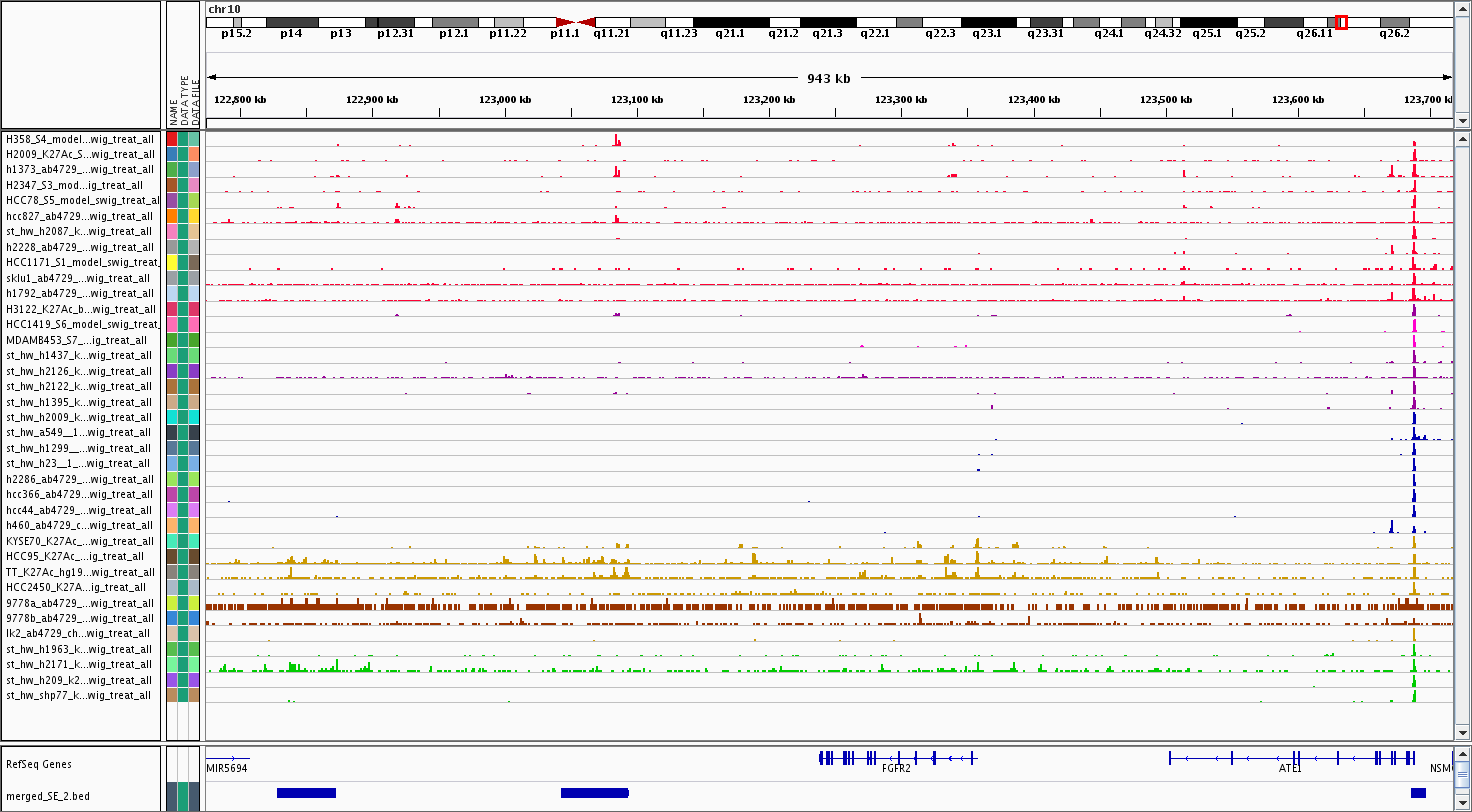Screen dimensions: 1472x812
Task: Click the red centromere marker on ideogram
Action: tap(576, 22)
